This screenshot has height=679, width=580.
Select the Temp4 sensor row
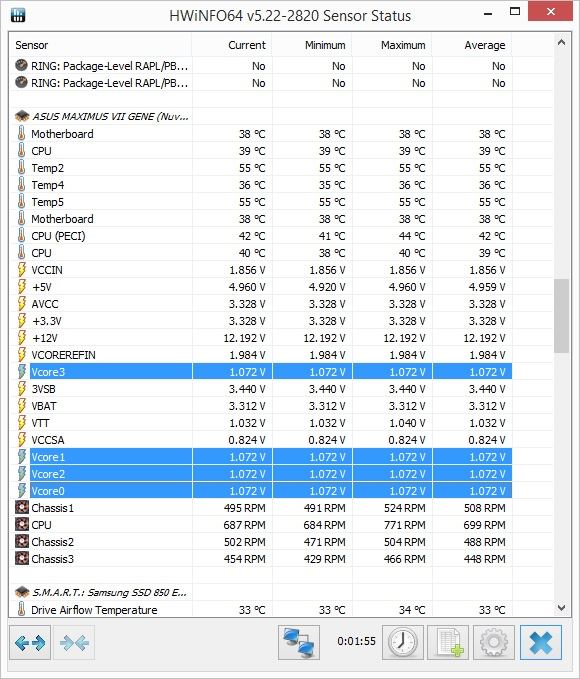pyautogui.click(x=261, y=185)
